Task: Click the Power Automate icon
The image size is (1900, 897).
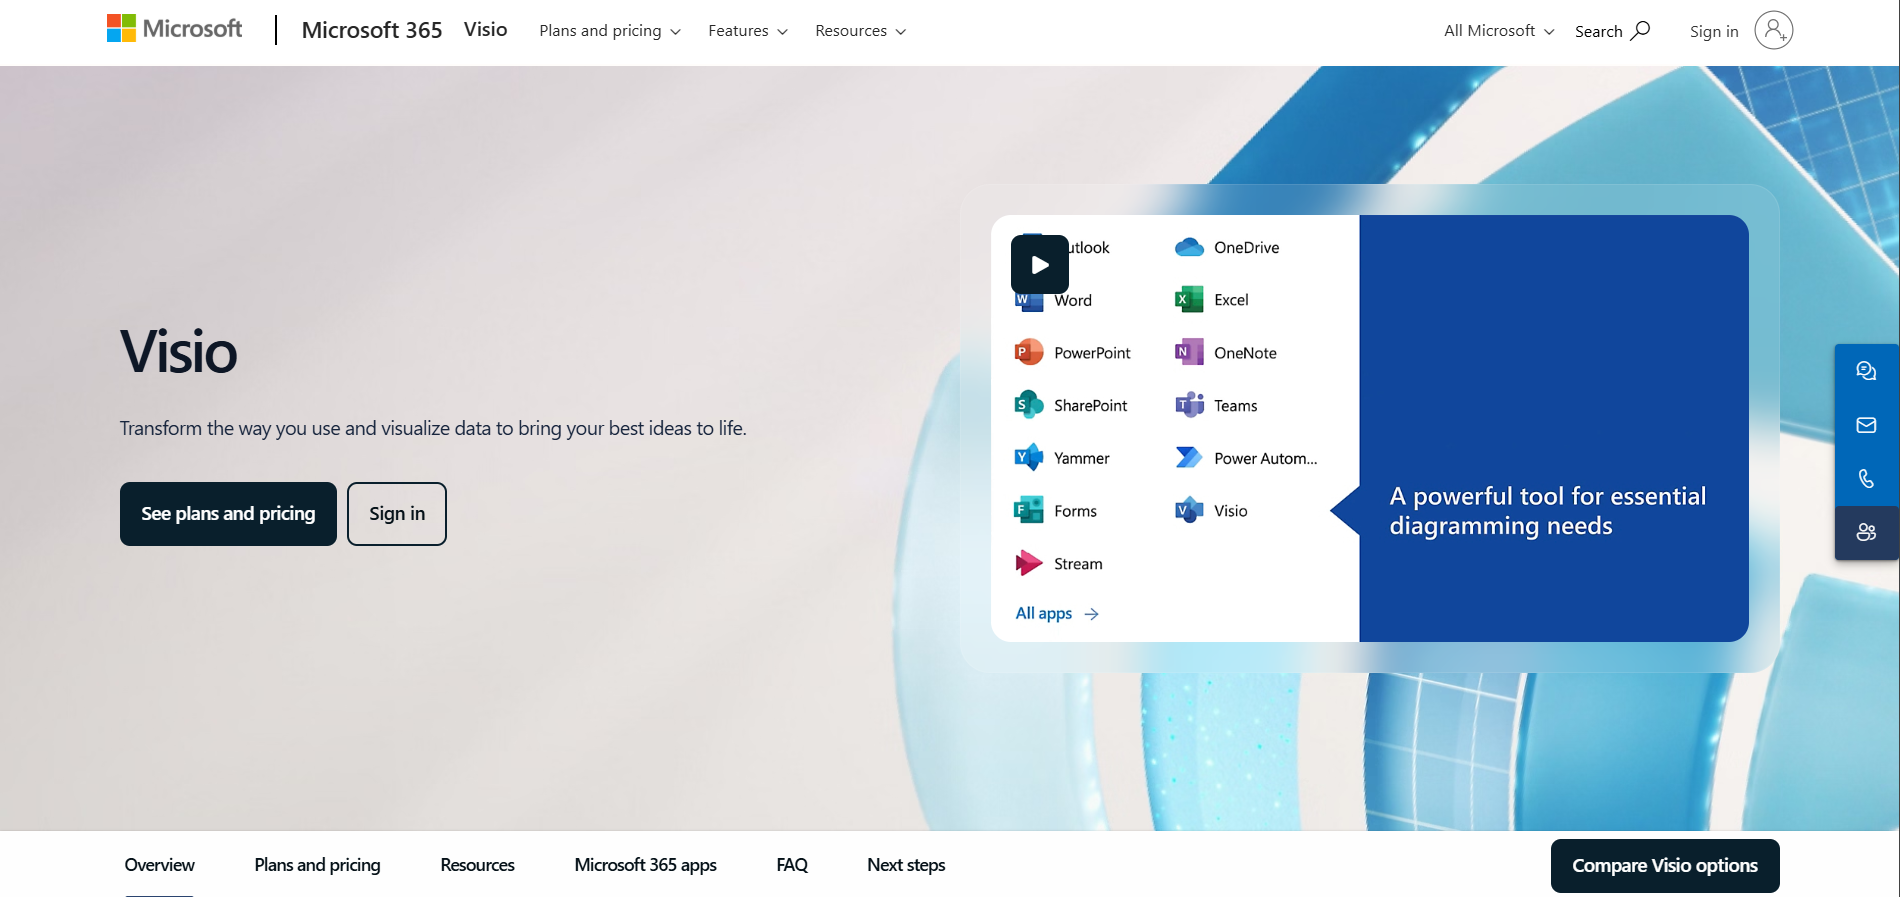Action: pyautogui.click(x=1189, y=458)
